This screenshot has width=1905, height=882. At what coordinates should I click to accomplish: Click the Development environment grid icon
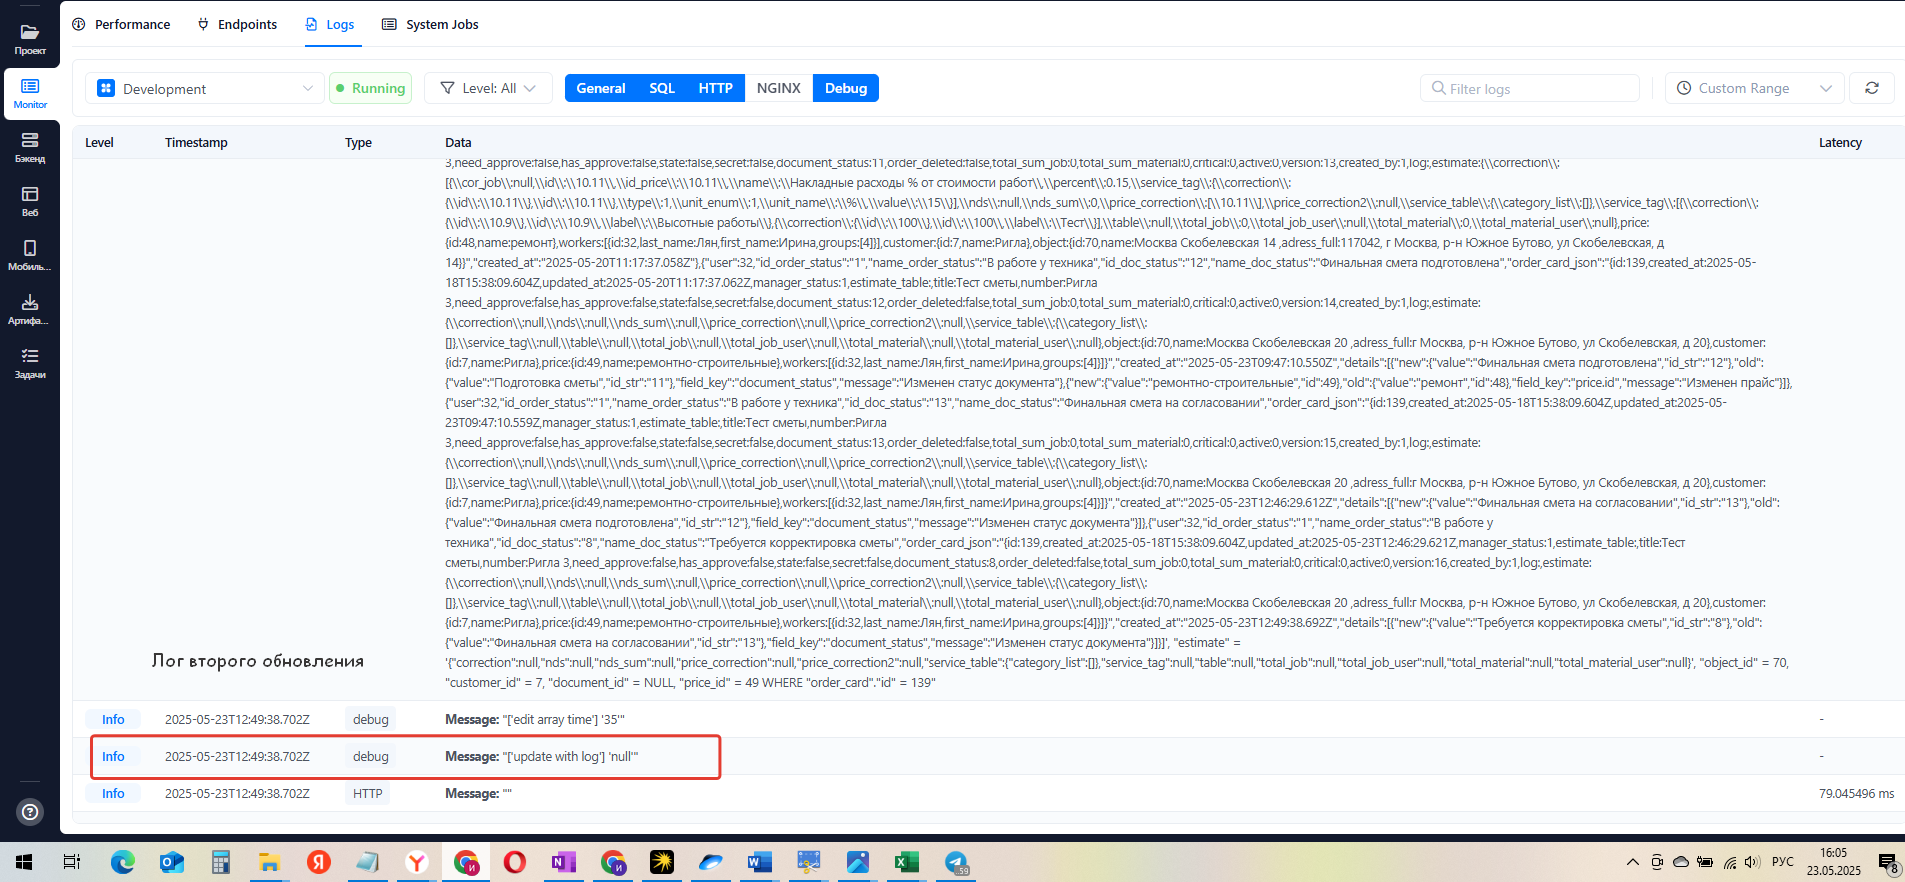(x=106, y=88)
